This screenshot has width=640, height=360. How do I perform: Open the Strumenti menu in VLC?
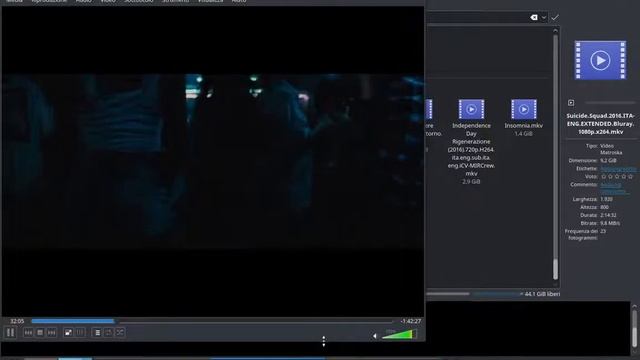(176, 1)
